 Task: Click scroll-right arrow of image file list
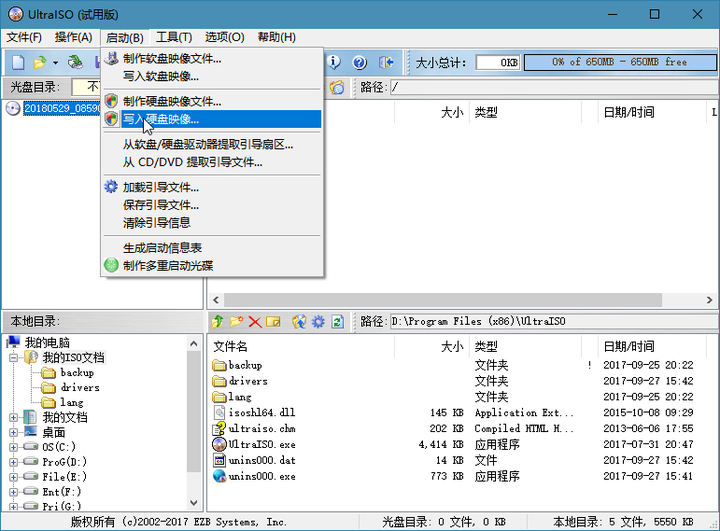[x=709, y=300]
